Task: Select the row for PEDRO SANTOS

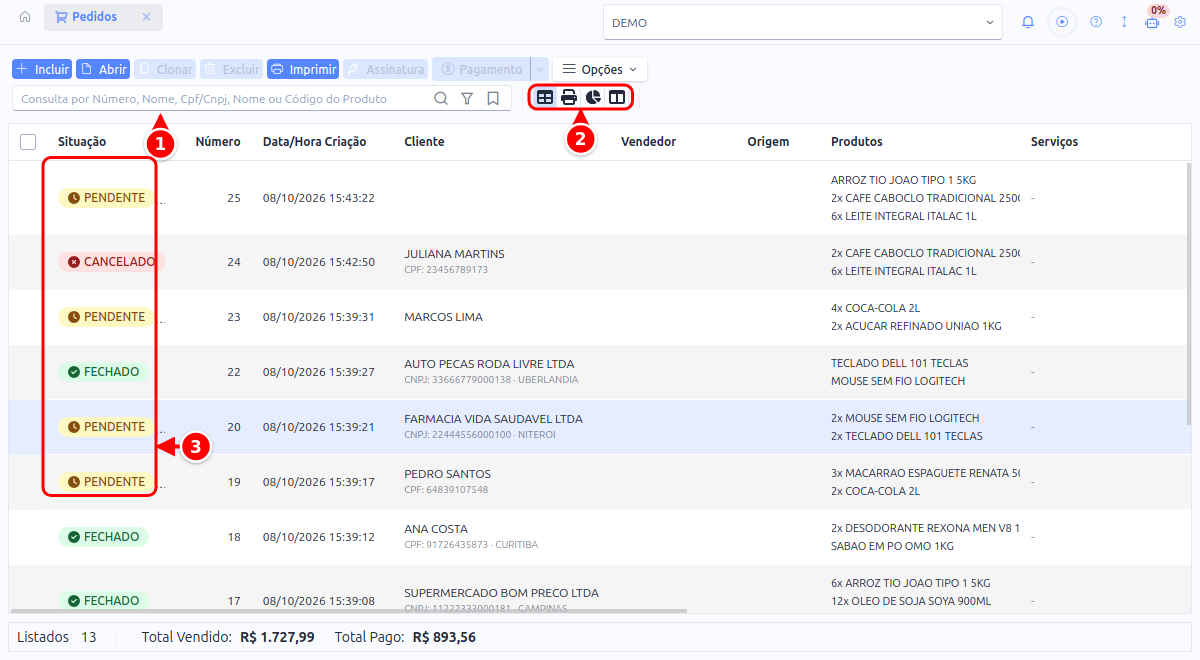Action: [600, 482]
